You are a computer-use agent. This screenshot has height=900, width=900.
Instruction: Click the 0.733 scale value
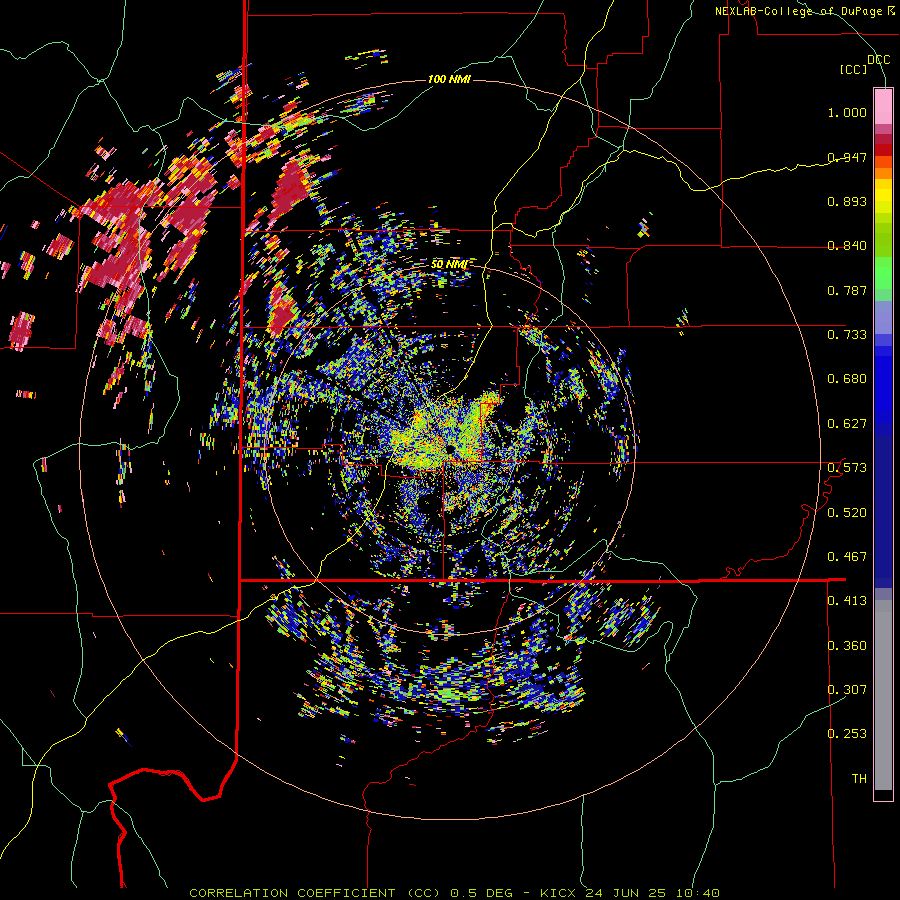coord(847,334)
